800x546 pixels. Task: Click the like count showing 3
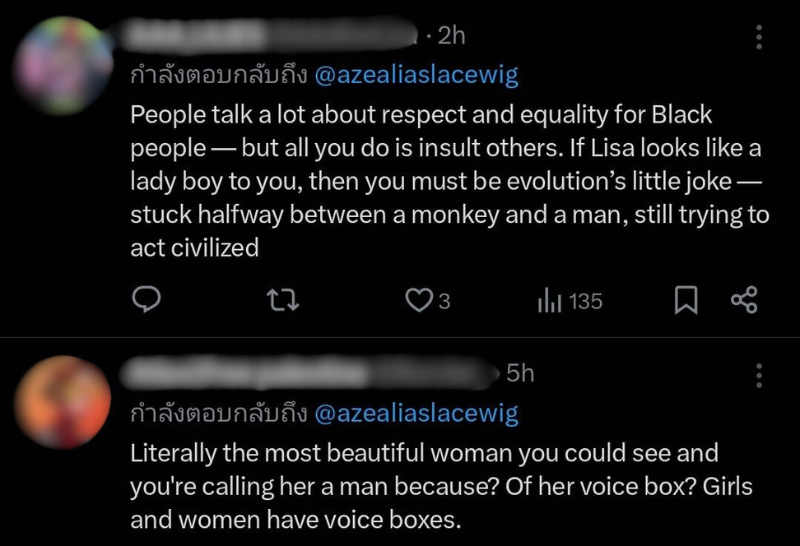point(444,301)
